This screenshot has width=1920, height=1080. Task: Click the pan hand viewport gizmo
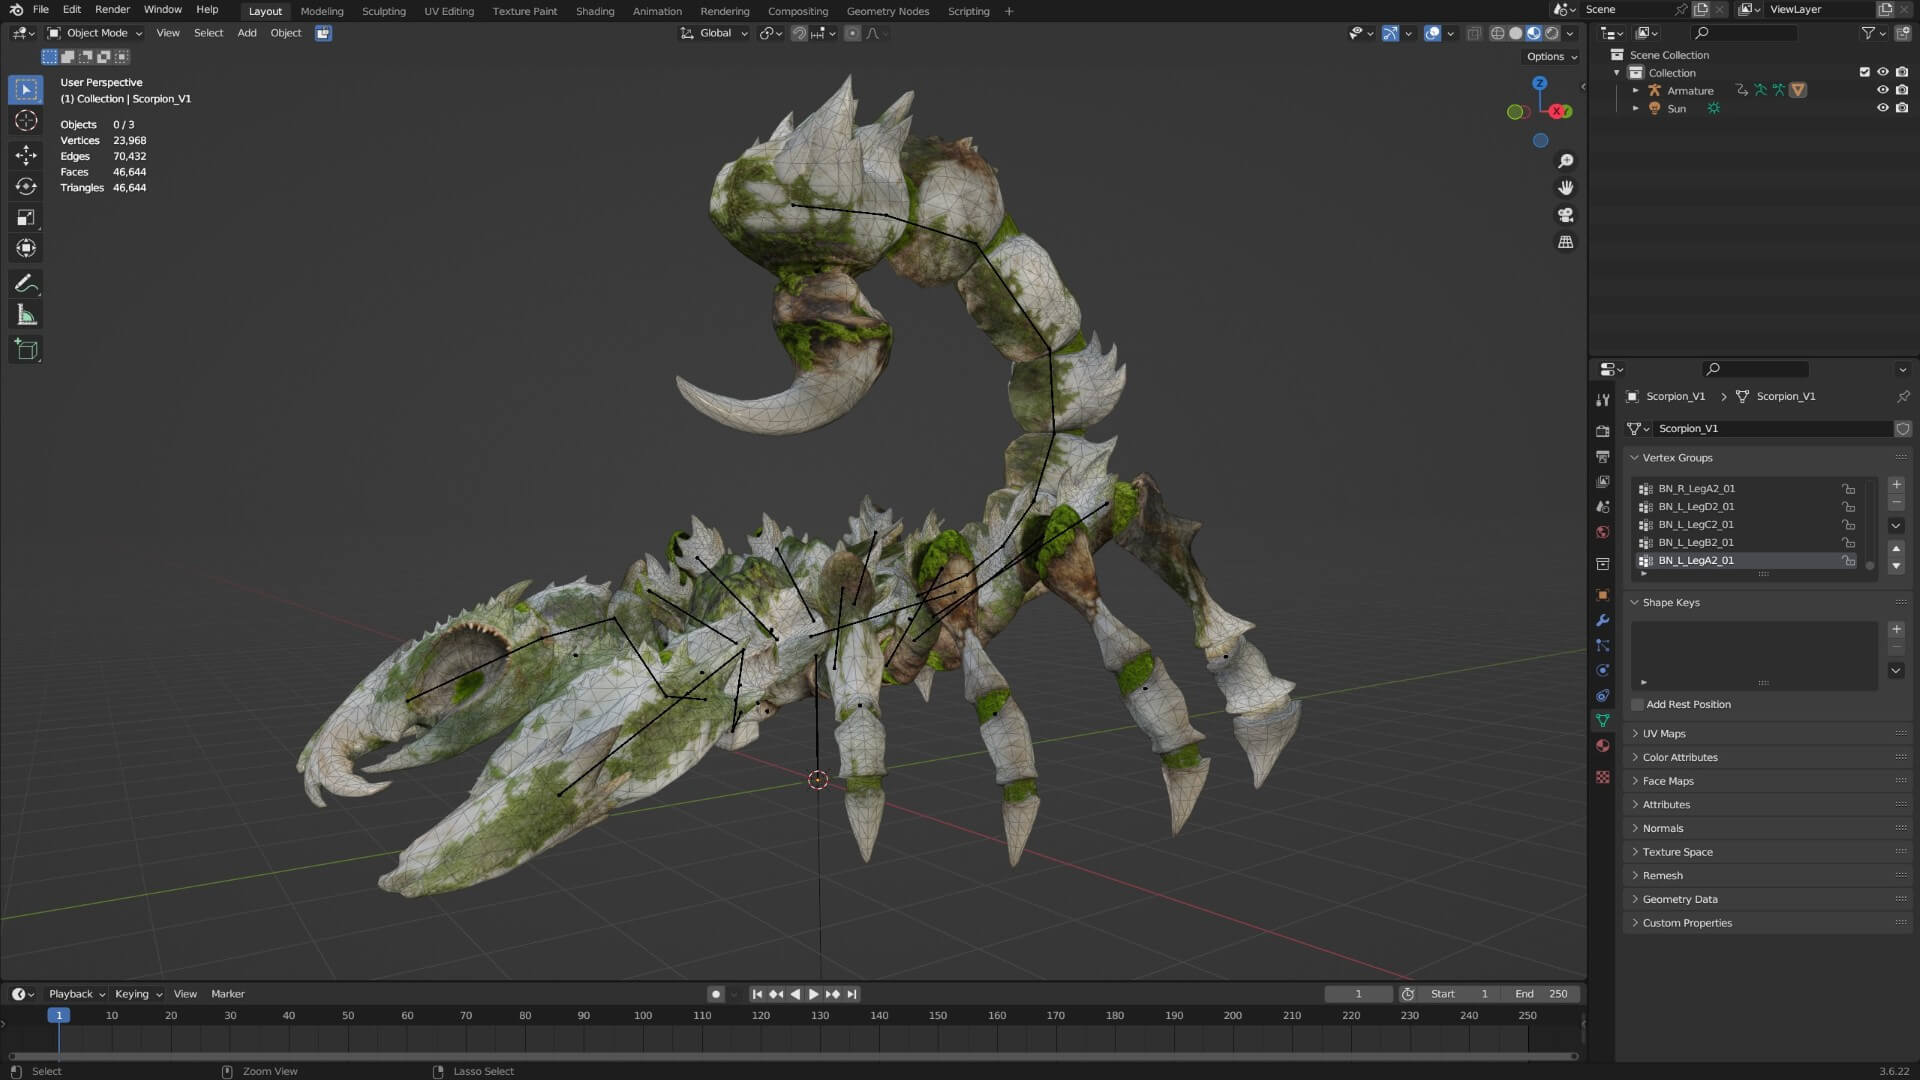[x=1566, y=188]
